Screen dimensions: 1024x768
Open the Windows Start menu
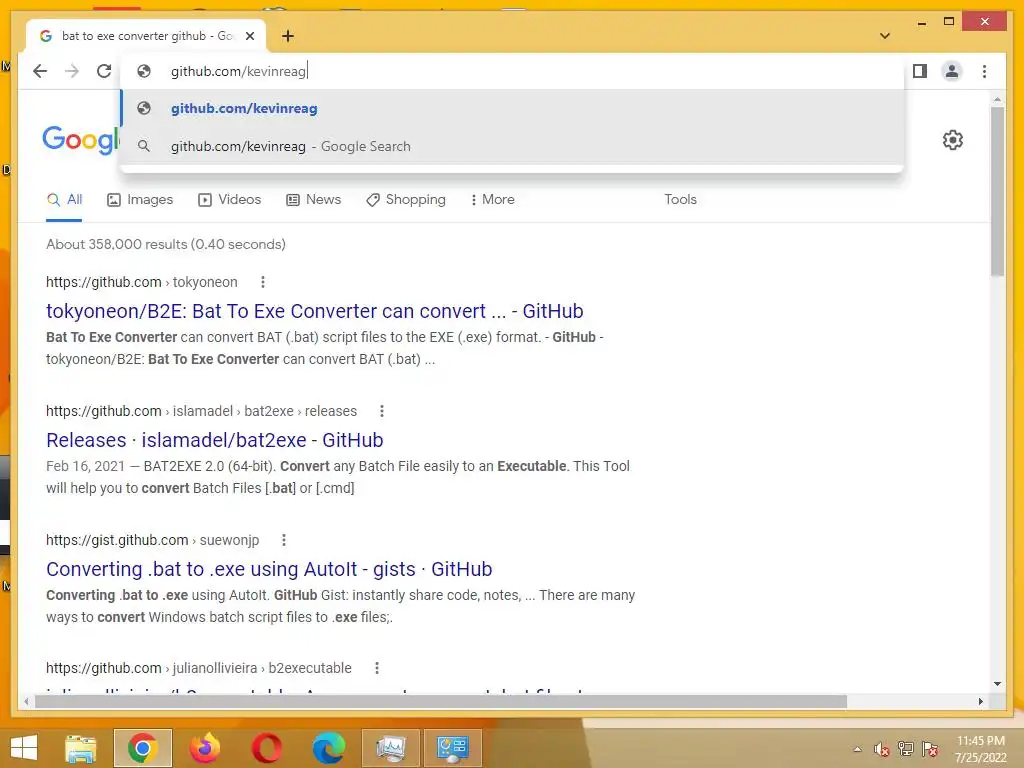(x=24, y=748)
